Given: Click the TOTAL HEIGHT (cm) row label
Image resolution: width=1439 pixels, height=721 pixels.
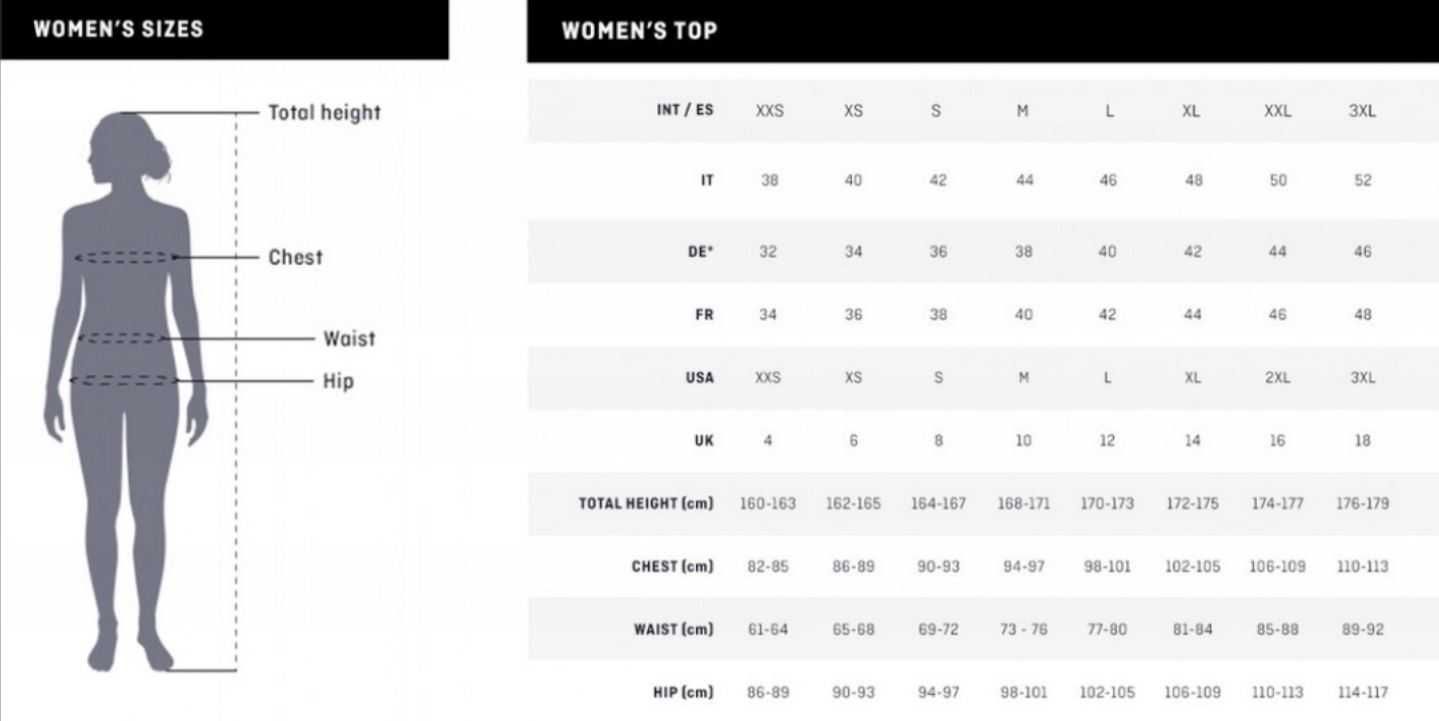Looking at the screenshot, I should [646, 503].
